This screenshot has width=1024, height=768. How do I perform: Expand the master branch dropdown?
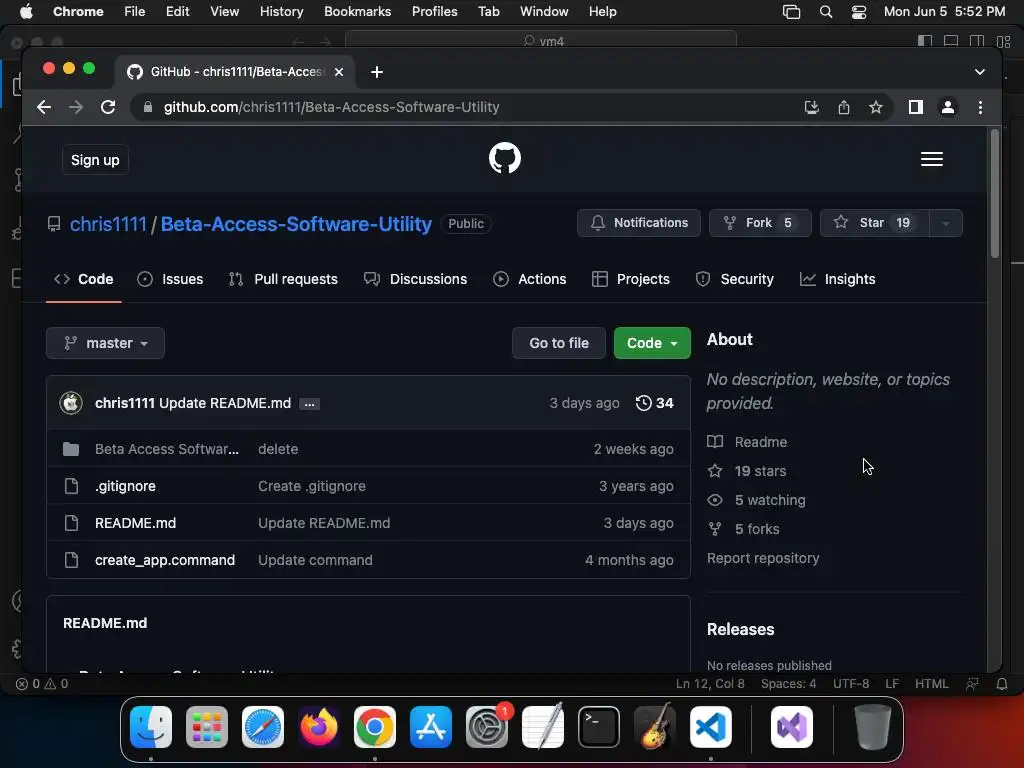tap(105, 343)
